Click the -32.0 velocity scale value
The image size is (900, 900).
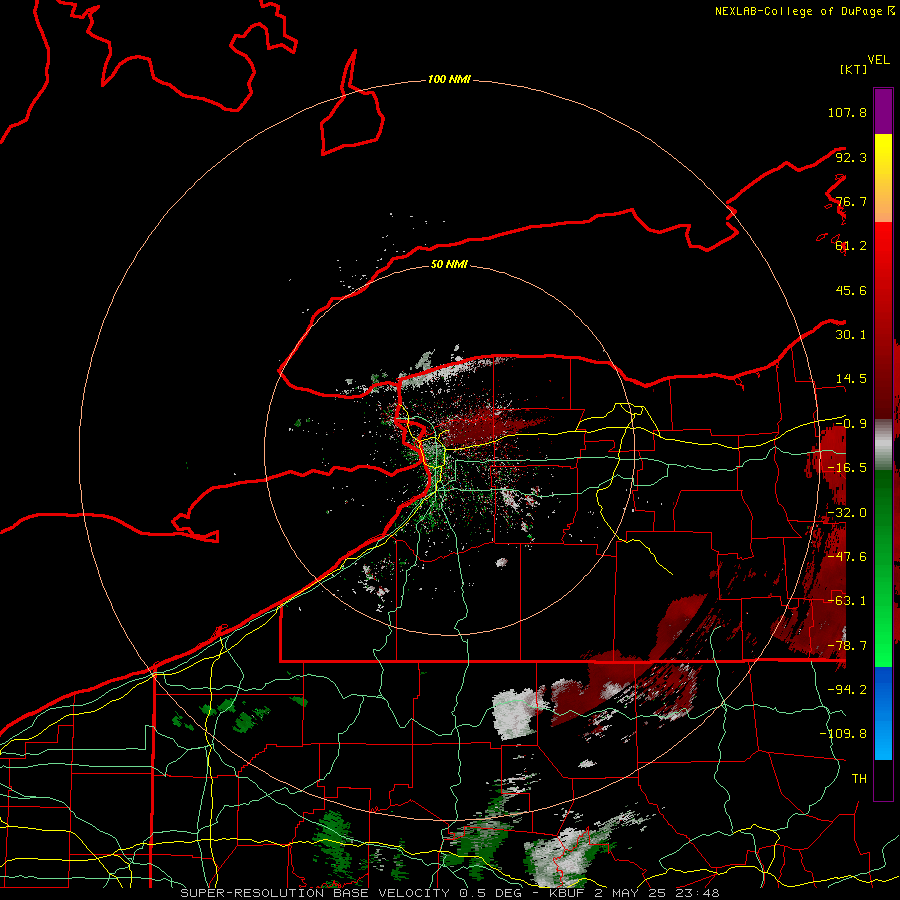[847, 513]
